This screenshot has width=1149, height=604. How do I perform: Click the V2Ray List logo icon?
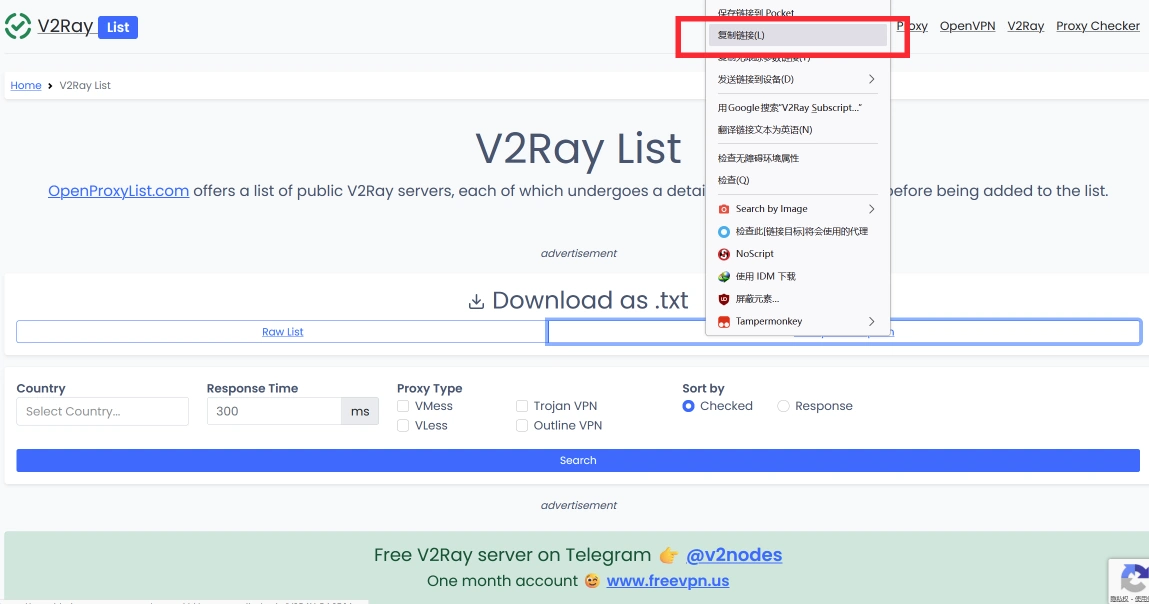[x=18, y=26]
